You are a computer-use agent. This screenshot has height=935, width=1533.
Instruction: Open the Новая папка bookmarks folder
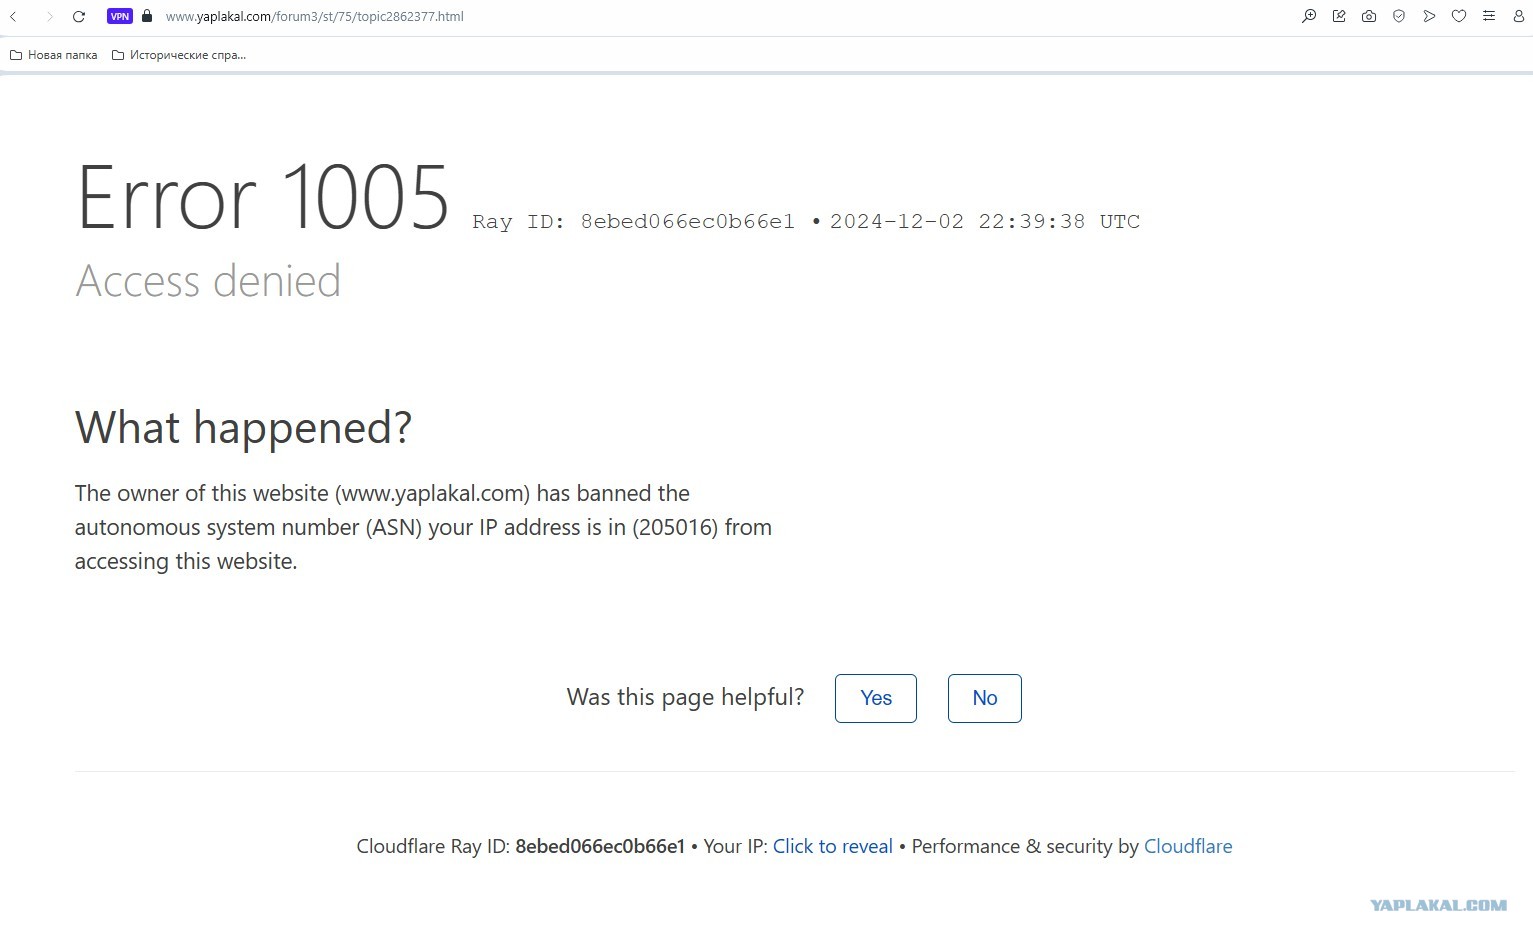54,55
